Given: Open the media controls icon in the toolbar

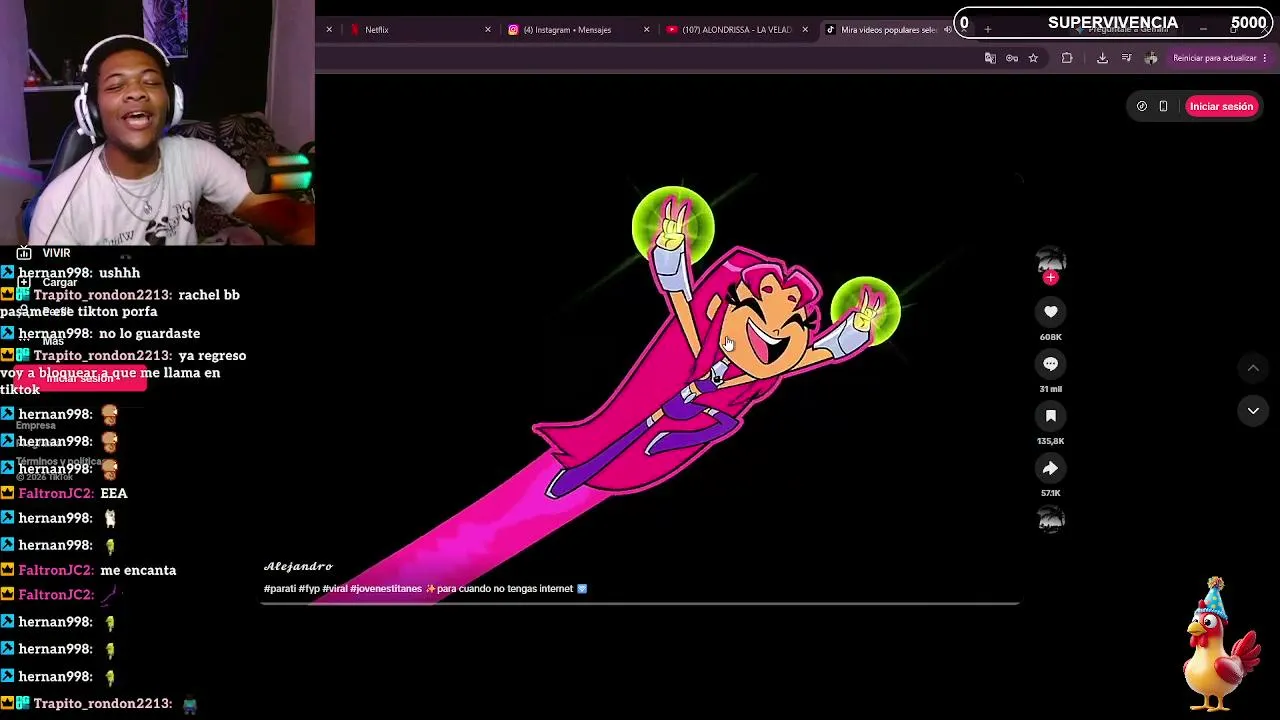Looking at the screenshot, I should click(1126, 58).
